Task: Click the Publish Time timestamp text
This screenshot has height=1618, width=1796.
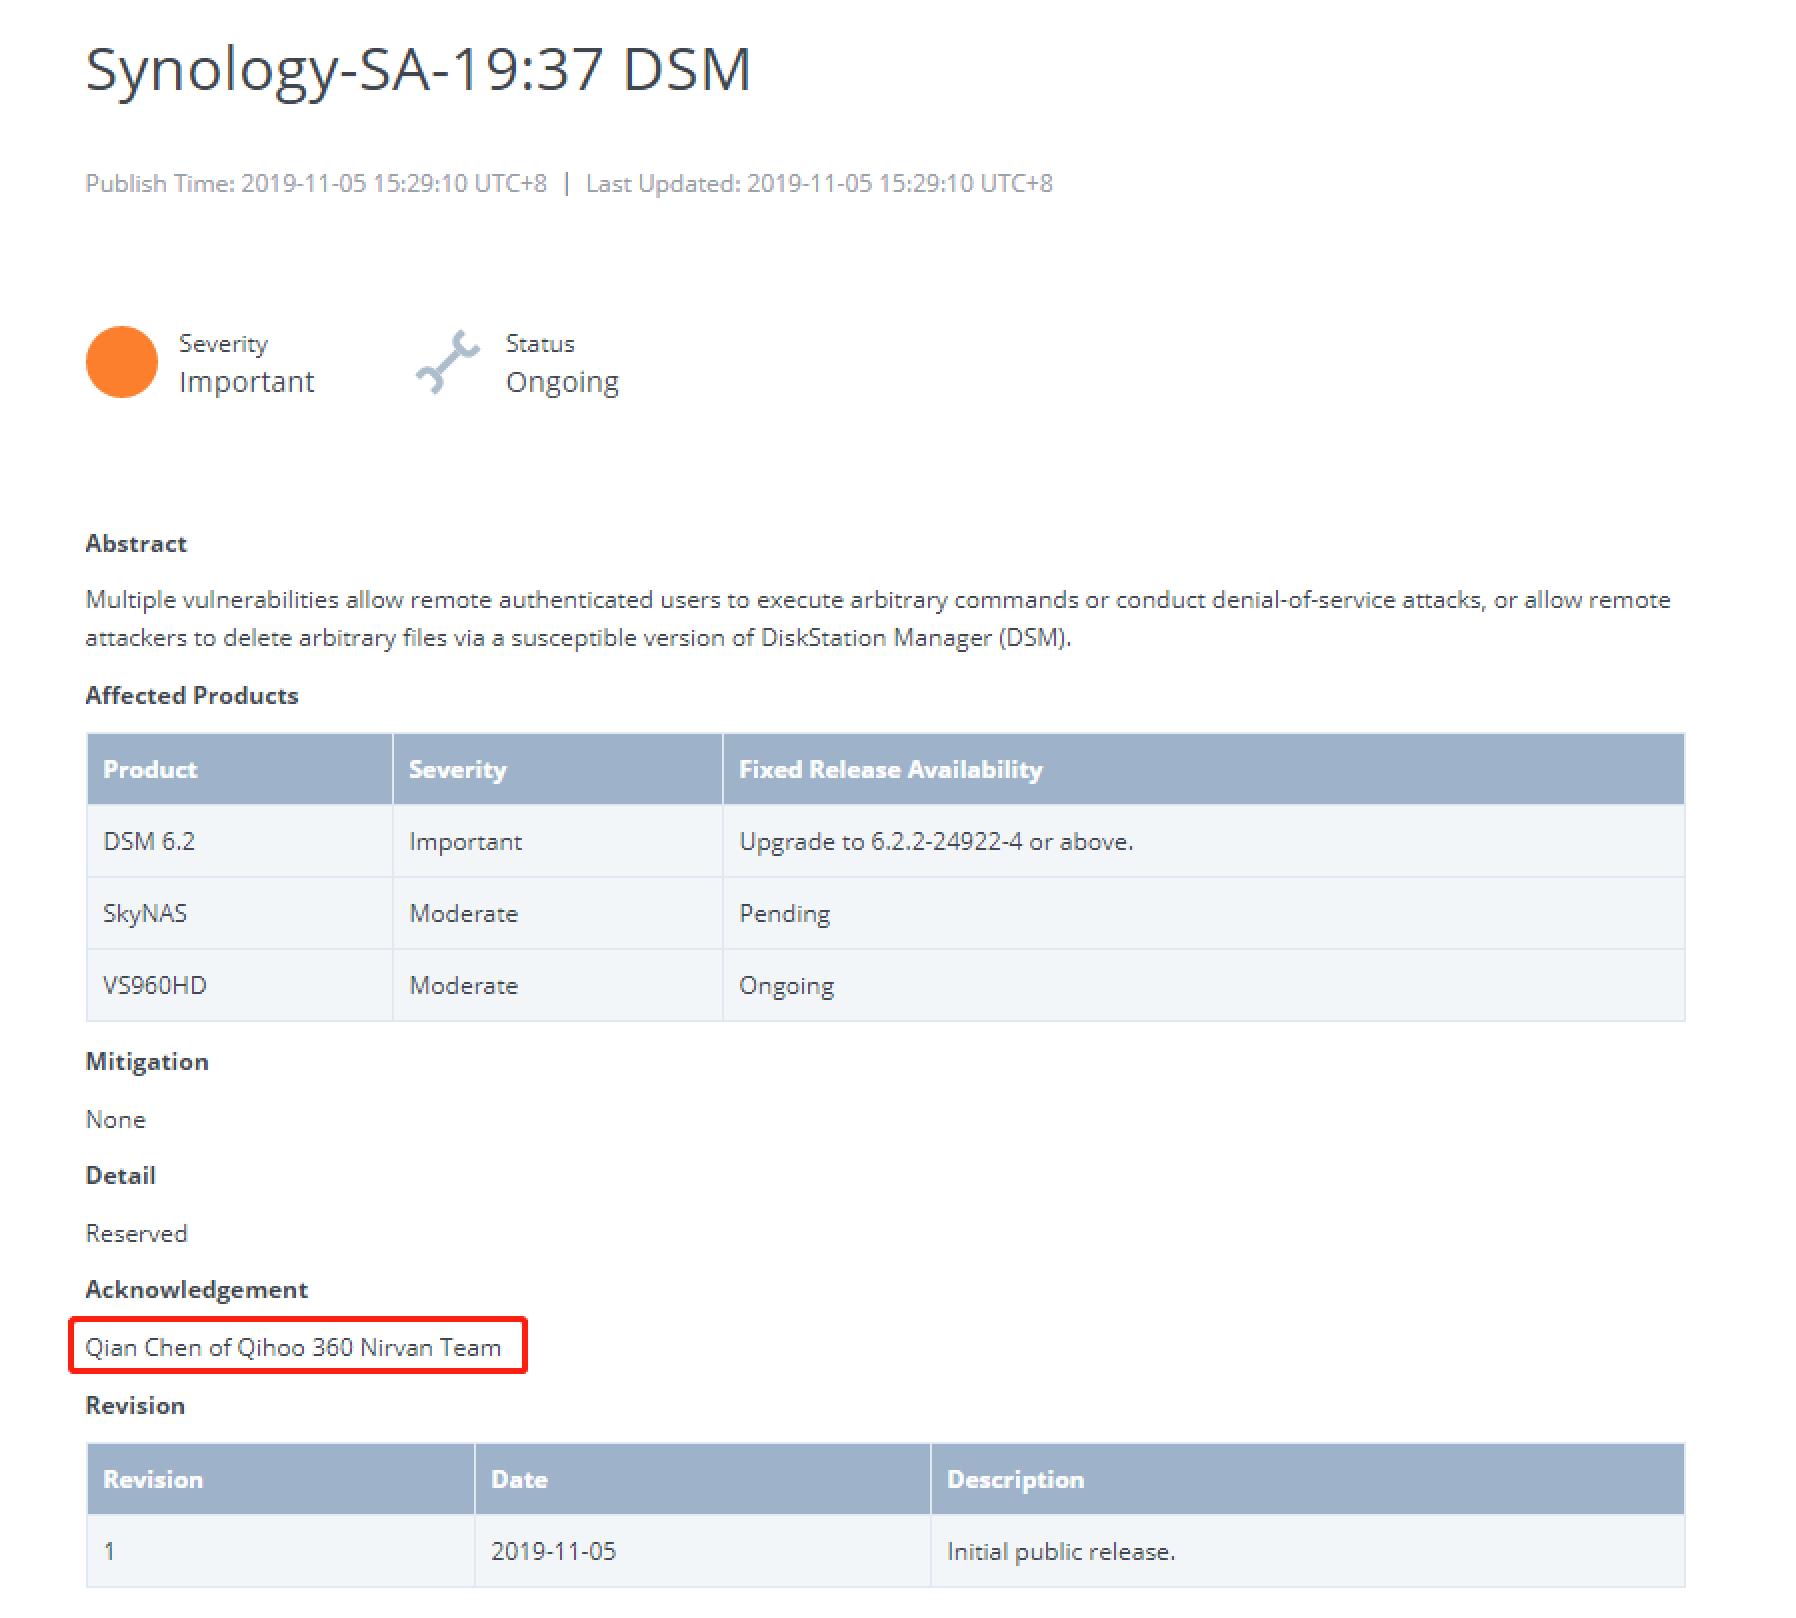Action: coord(316,183)
